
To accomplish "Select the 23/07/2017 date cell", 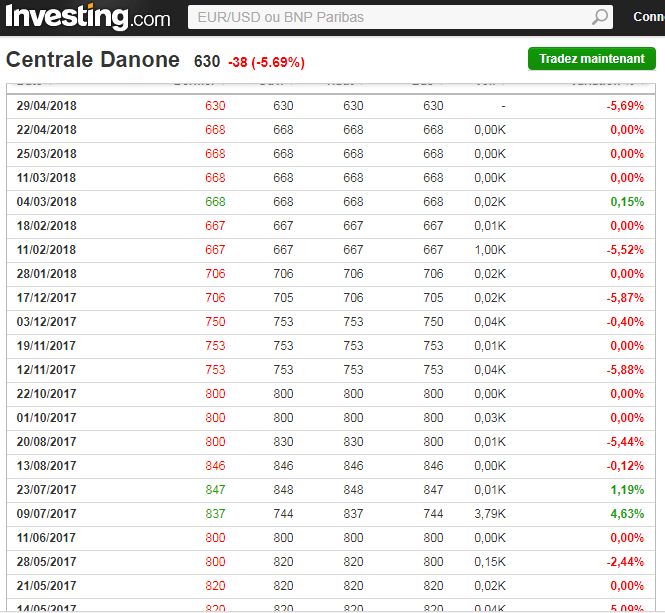I will [x=47, y=490].
